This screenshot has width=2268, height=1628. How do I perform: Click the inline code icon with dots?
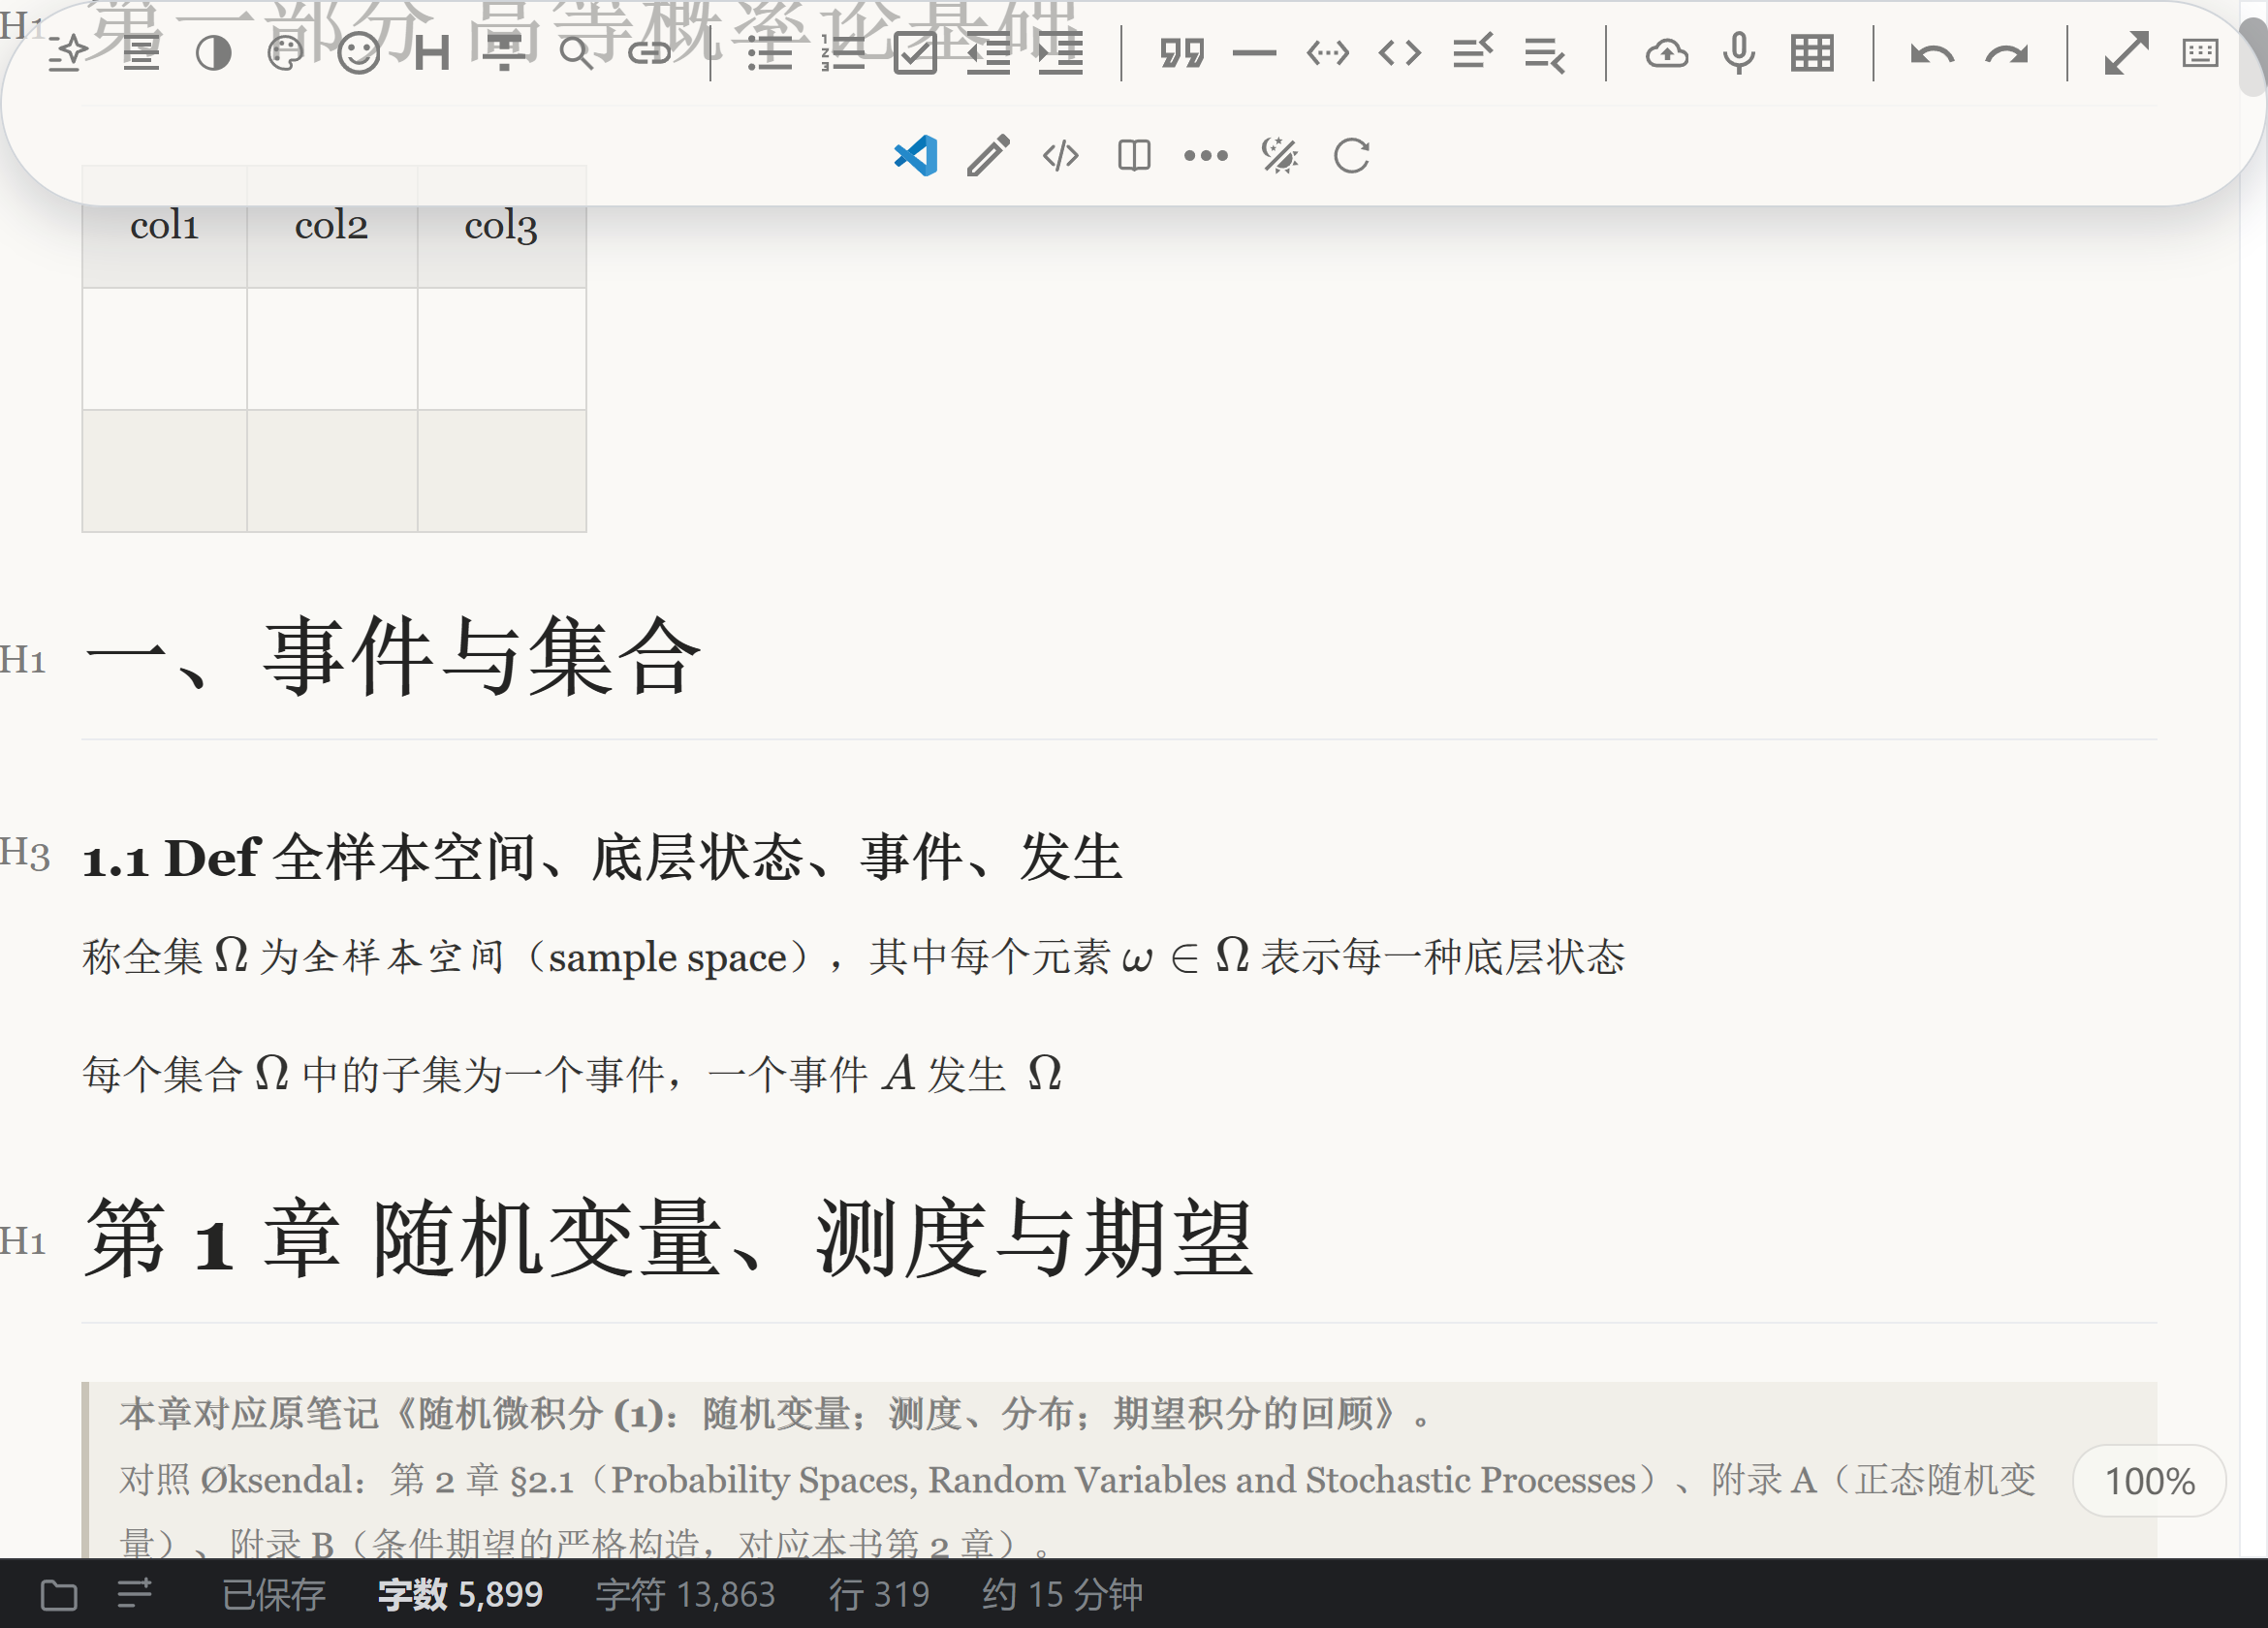click(1327, 53)
